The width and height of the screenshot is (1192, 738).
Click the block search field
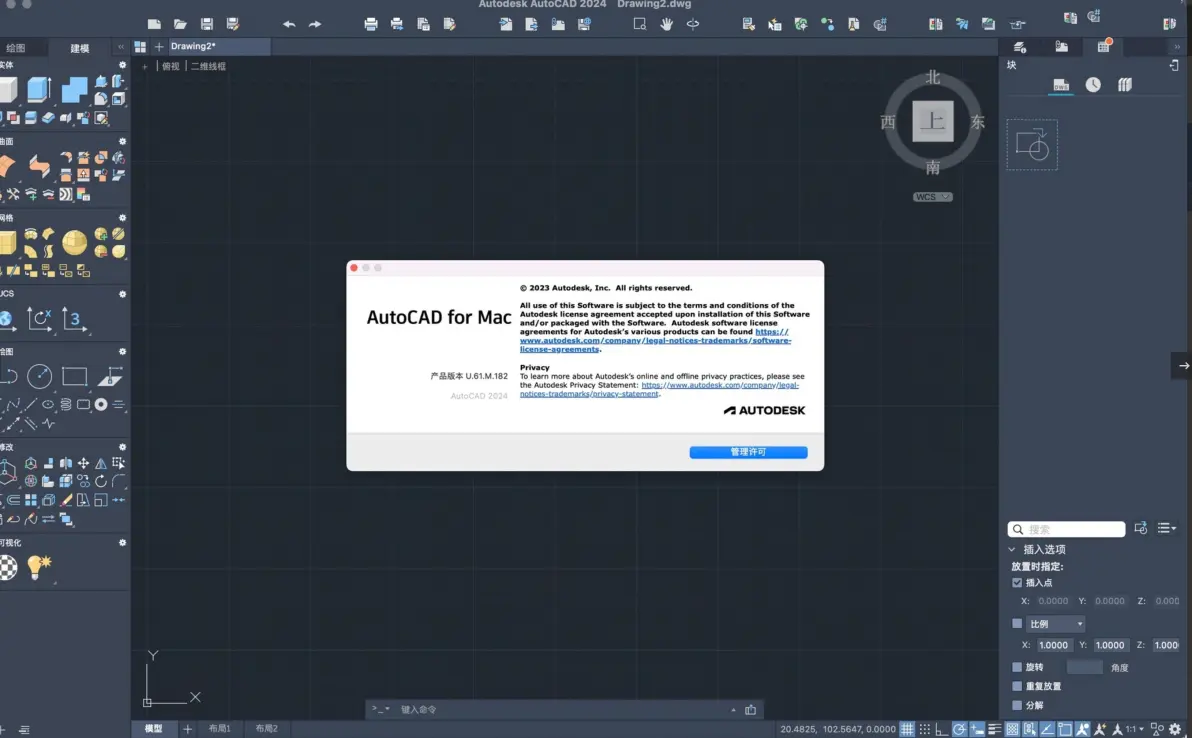click(x=1067, y=529)
